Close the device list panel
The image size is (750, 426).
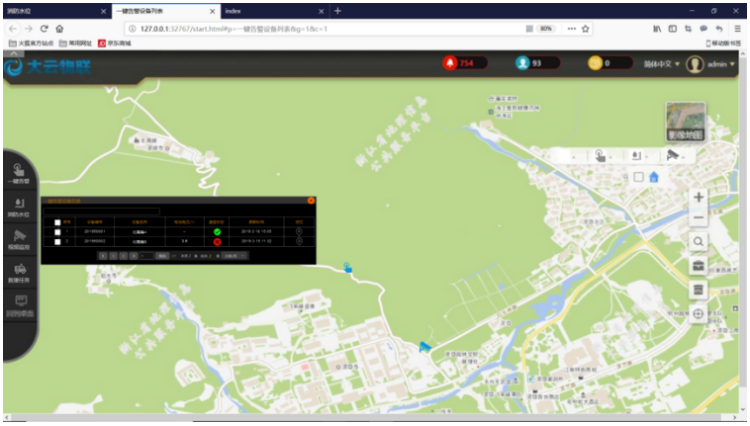tap(311, 201)
